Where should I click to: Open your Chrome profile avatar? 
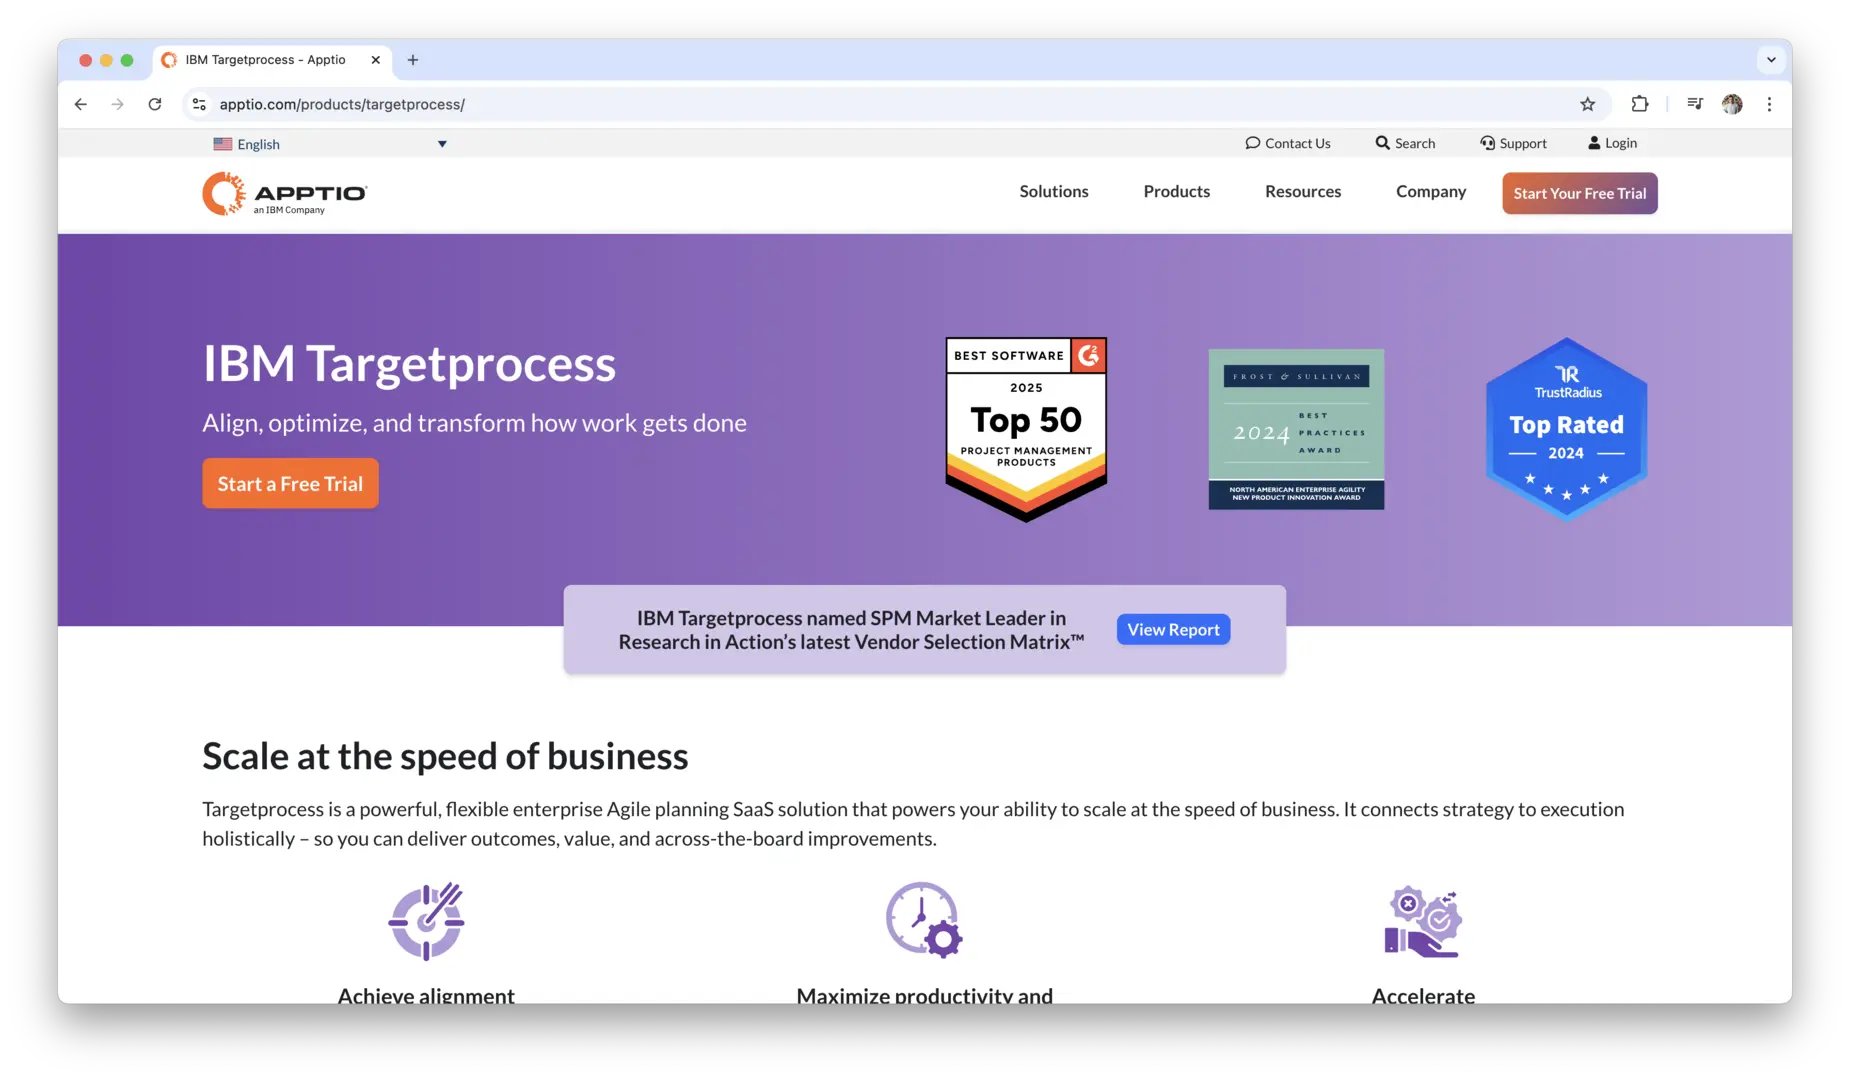click(x=1733, y=104)
